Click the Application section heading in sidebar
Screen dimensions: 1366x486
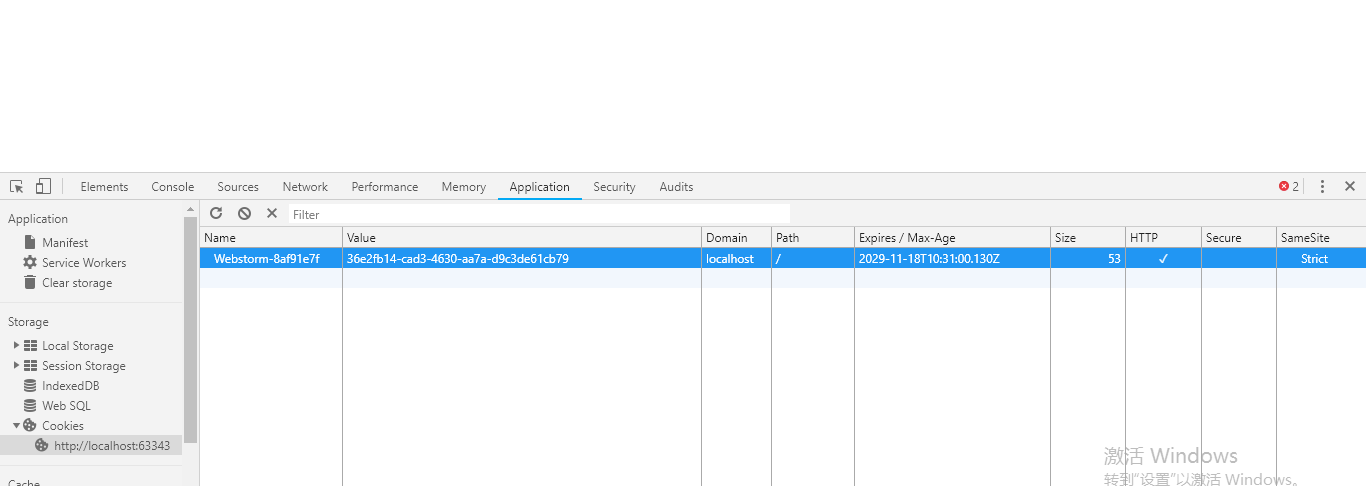point(38,219)
